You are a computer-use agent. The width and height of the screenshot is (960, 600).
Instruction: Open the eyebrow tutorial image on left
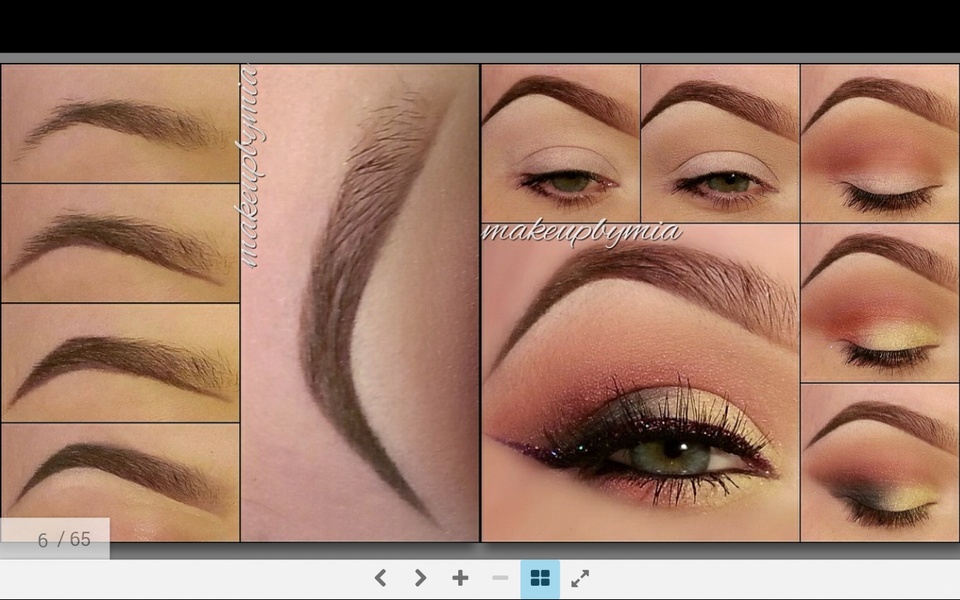[x=240, y=303]
